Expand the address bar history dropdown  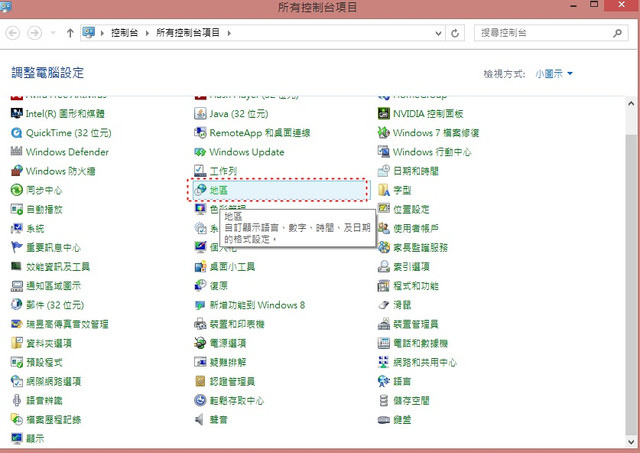click(x=438, y=33)
